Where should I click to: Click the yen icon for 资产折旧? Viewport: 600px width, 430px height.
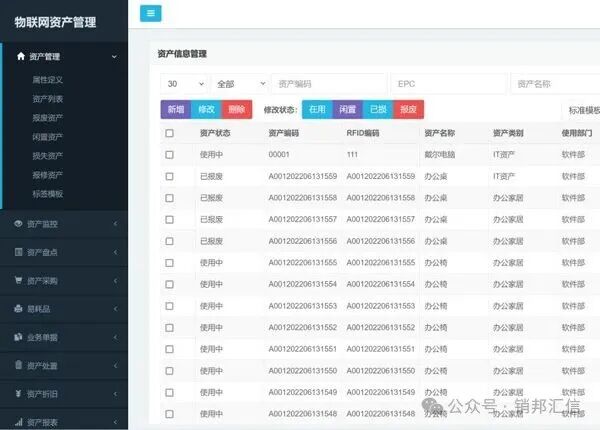tap(18, 394)
